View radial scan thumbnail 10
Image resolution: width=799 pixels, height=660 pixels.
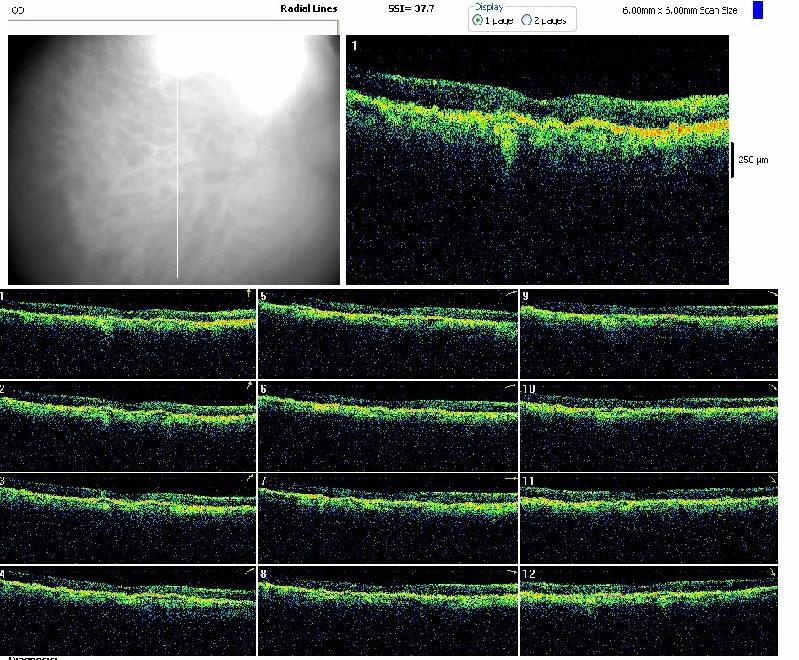point(649,422)
